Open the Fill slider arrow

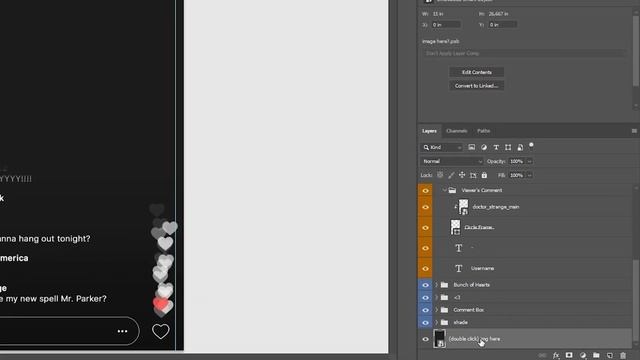[x=529, y=176]
